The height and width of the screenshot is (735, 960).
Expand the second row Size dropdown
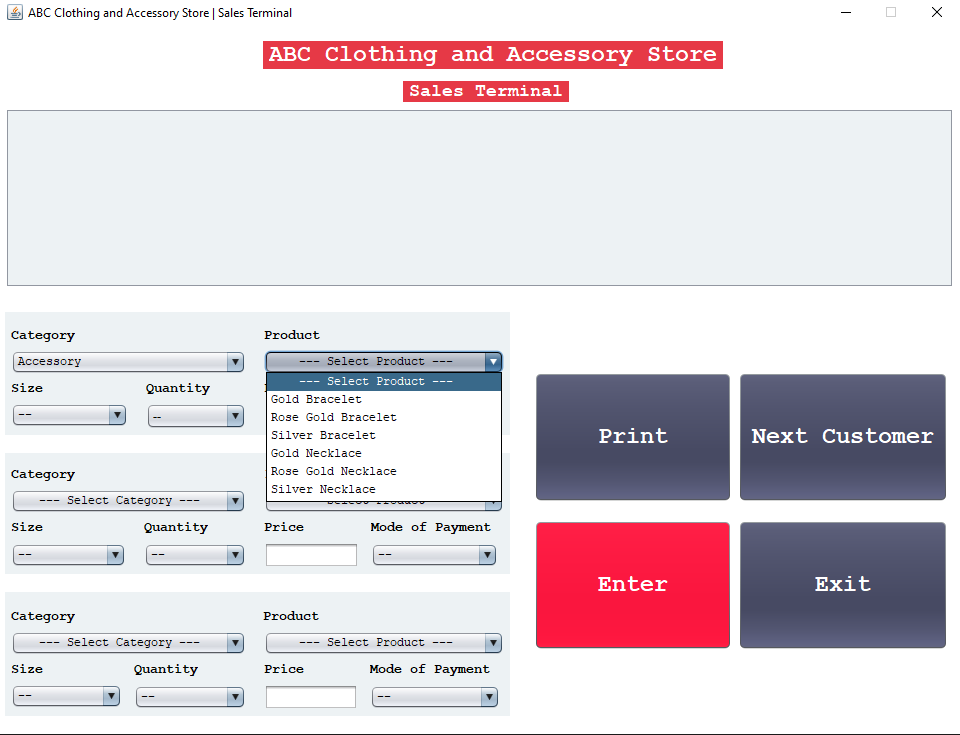click(69, 555)
